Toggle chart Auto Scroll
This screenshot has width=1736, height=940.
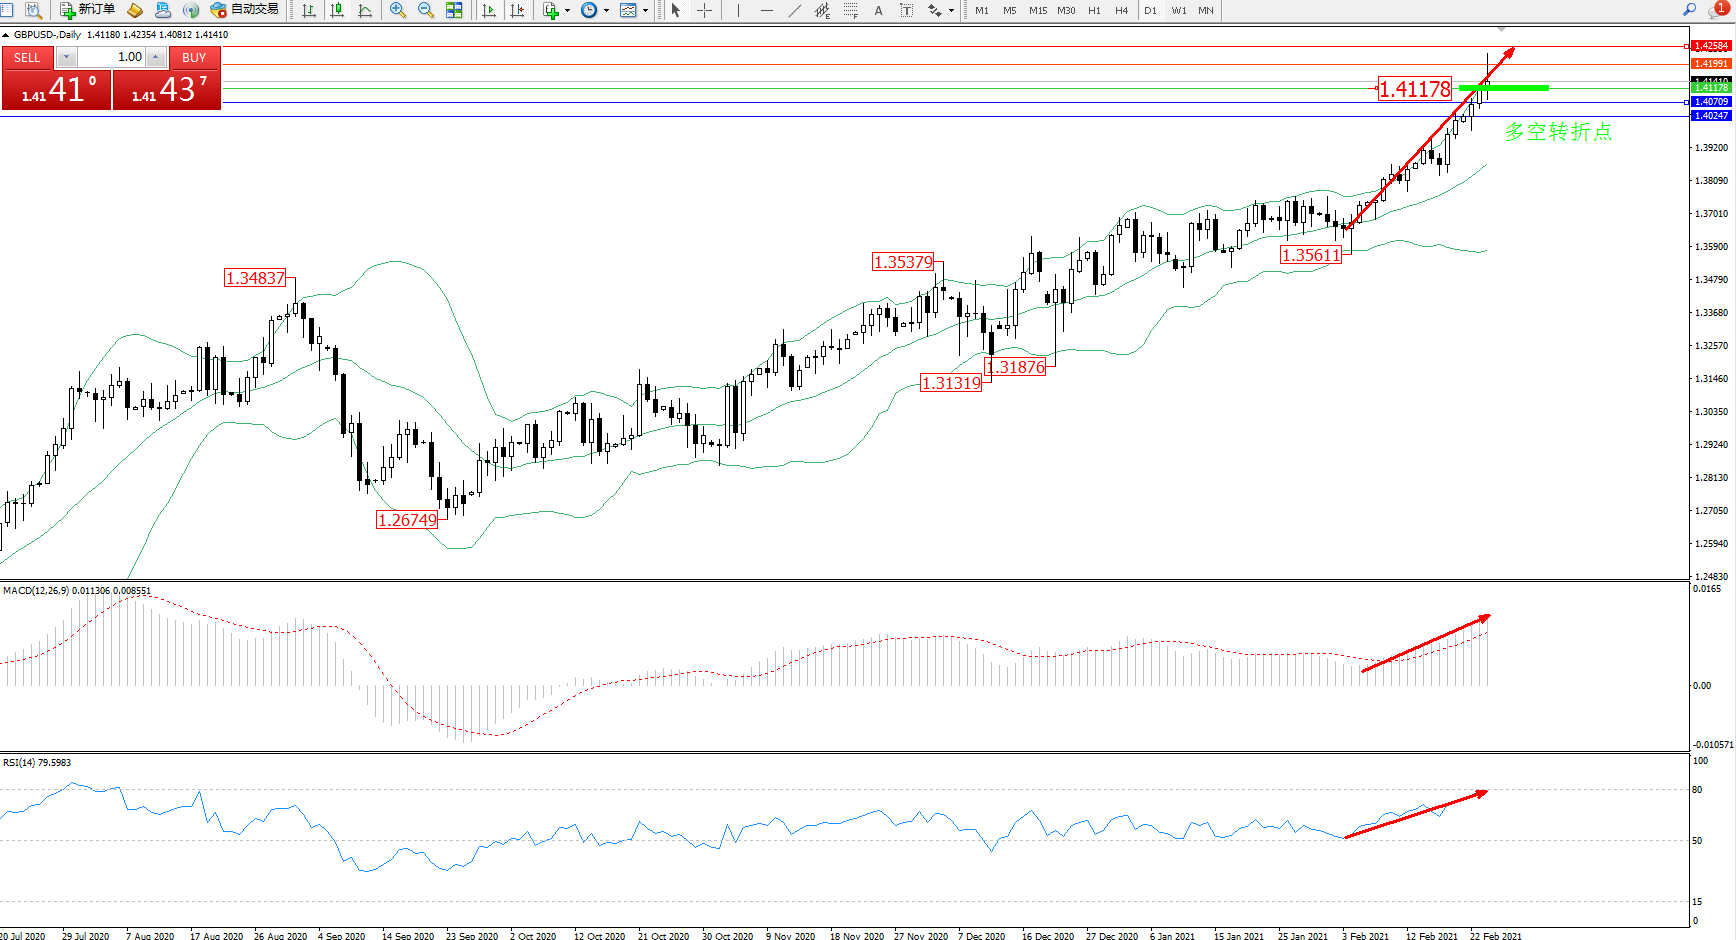[489, 10]
